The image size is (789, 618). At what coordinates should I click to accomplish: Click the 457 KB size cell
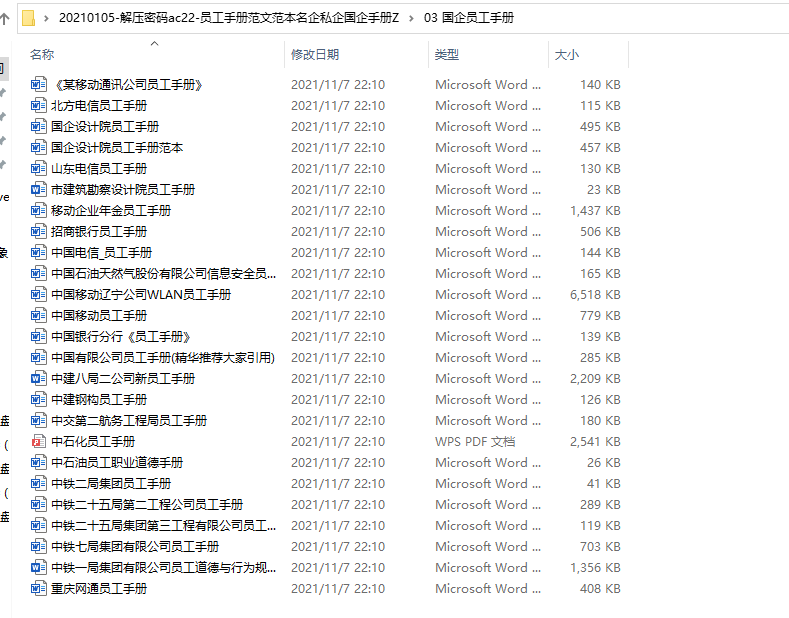coord(600,147)
